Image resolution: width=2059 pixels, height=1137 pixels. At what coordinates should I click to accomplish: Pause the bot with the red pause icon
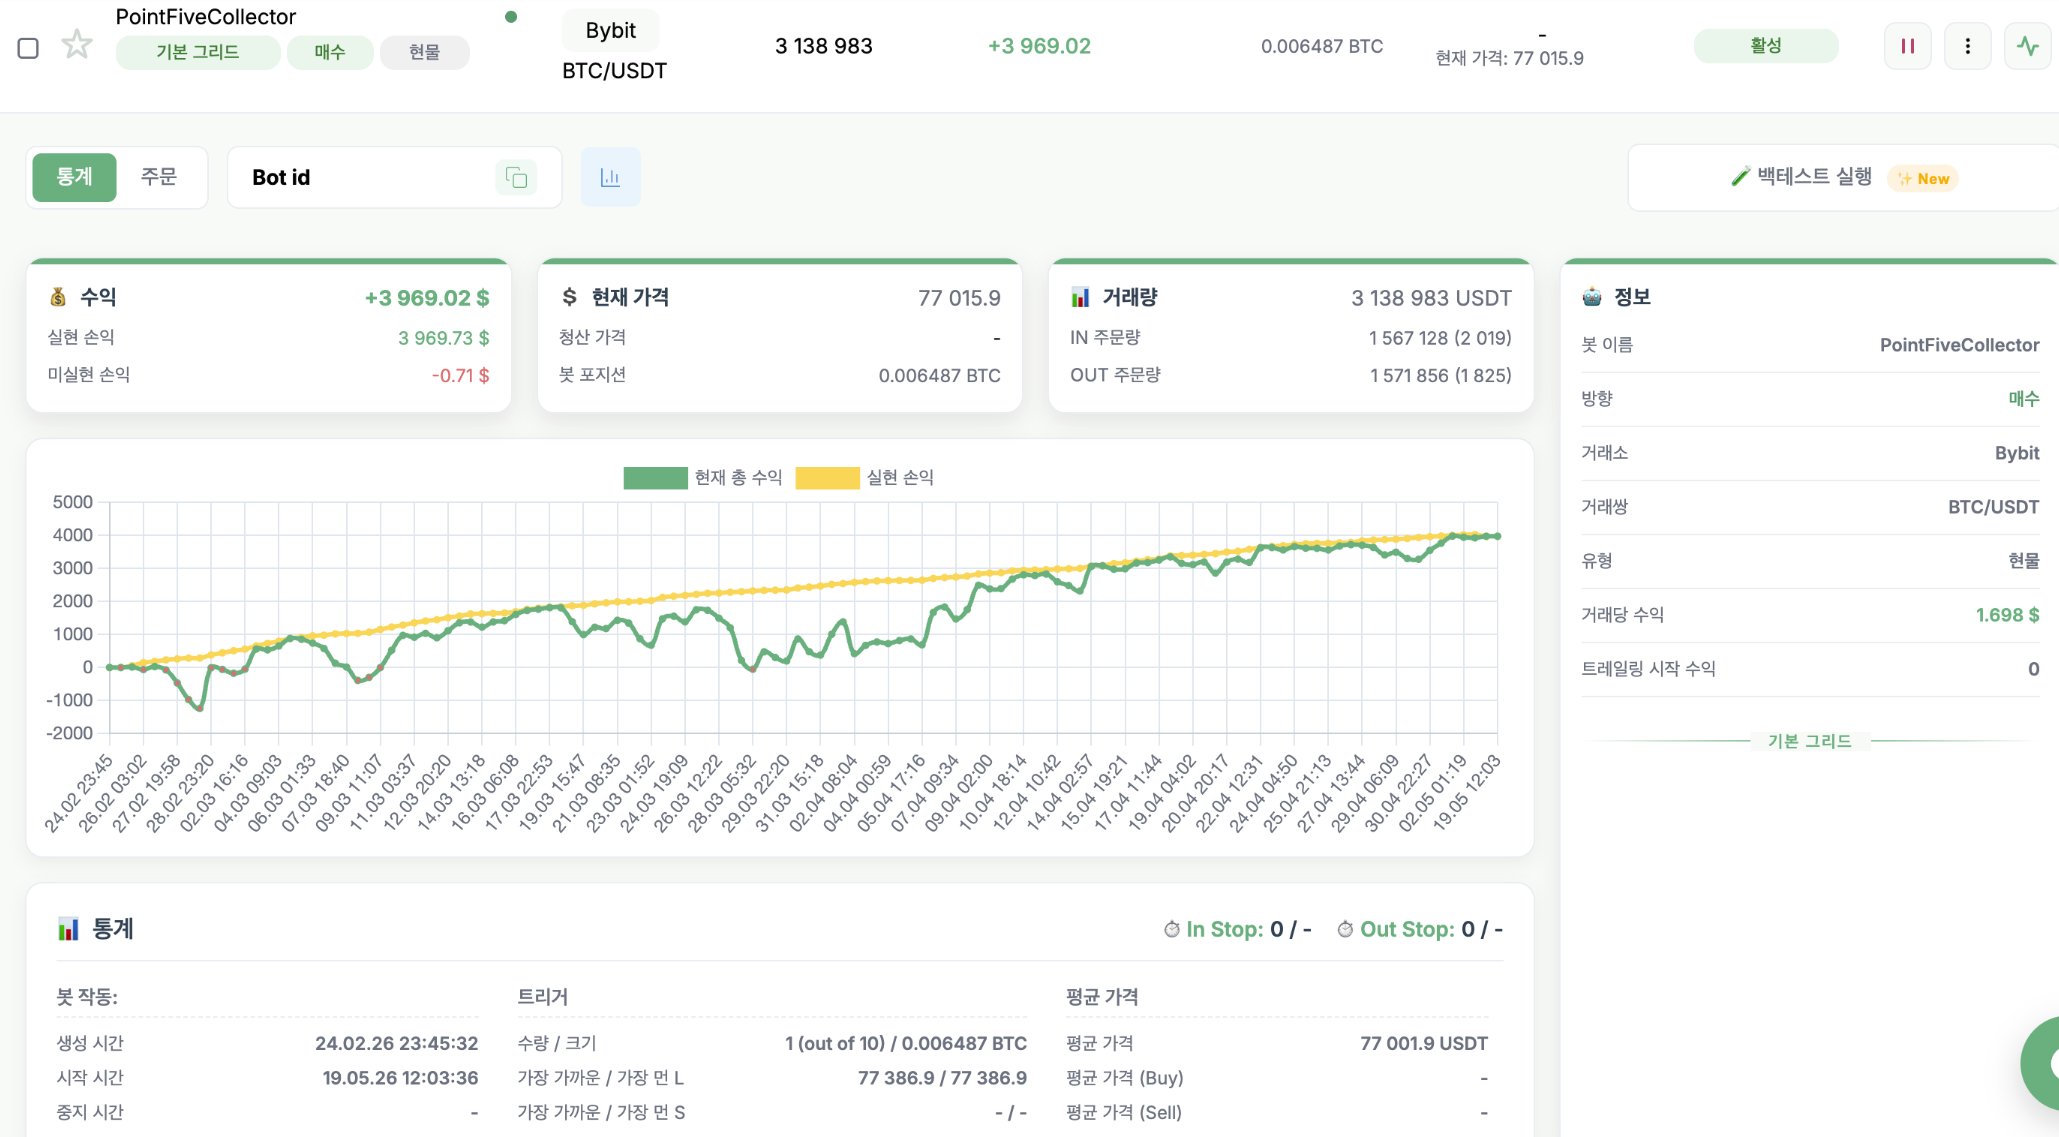click(x=1907, y=46)
